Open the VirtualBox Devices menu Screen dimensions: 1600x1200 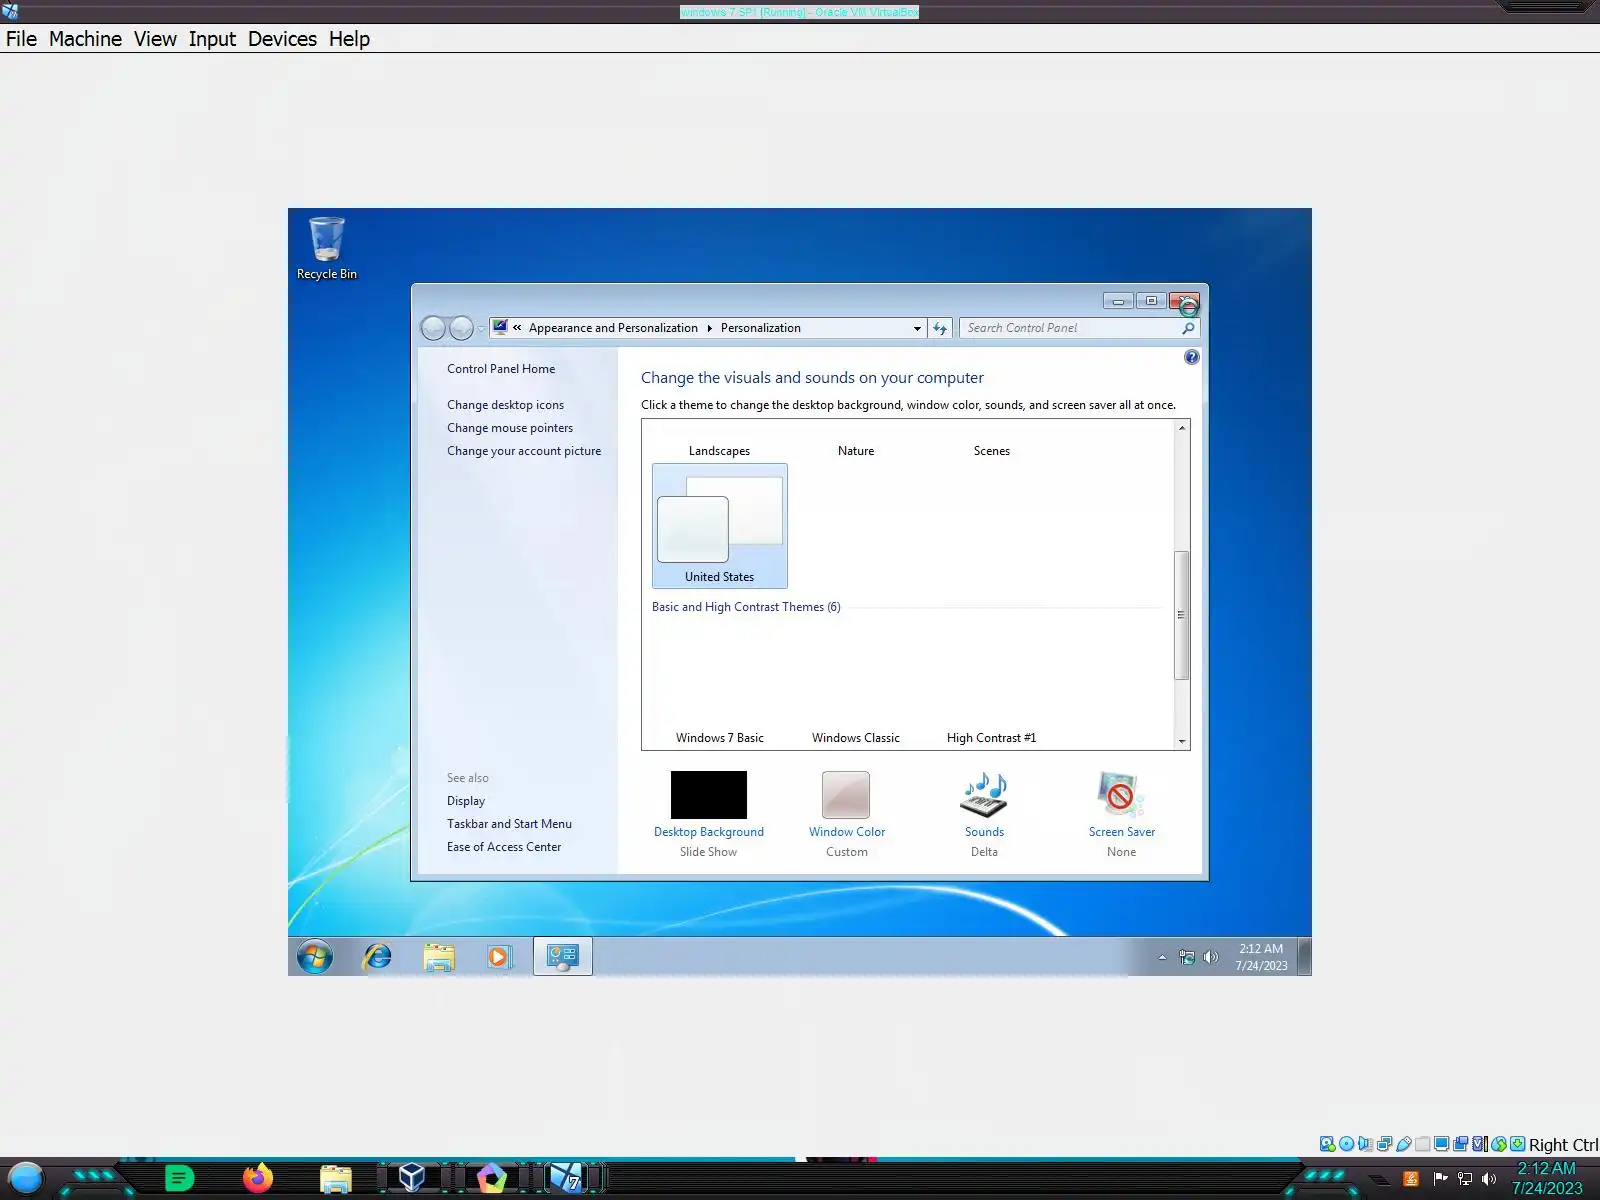[x=282, y=39]
